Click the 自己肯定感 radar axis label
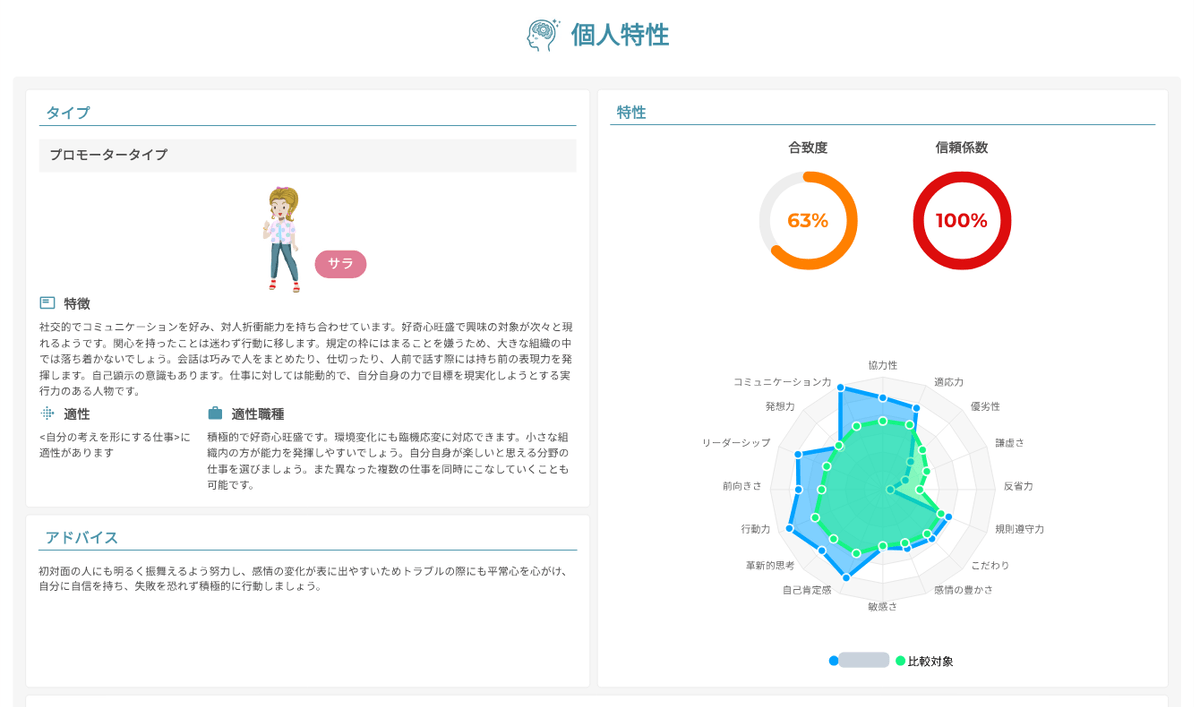Viewport: 1200px width, 707px height. [x=807, y=590]
